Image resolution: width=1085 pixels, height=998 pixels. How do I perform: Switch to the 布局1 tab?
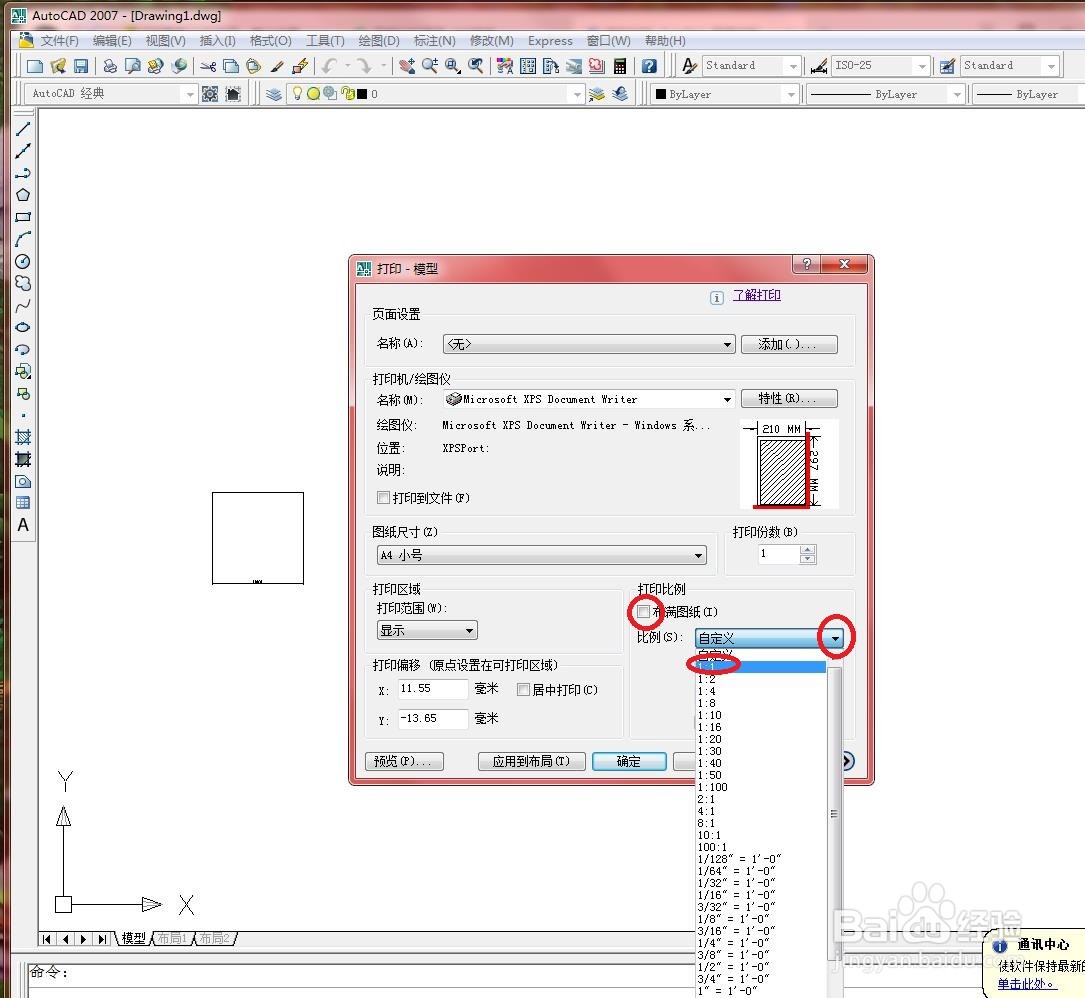pyautogui.click(x=172, y=938)
